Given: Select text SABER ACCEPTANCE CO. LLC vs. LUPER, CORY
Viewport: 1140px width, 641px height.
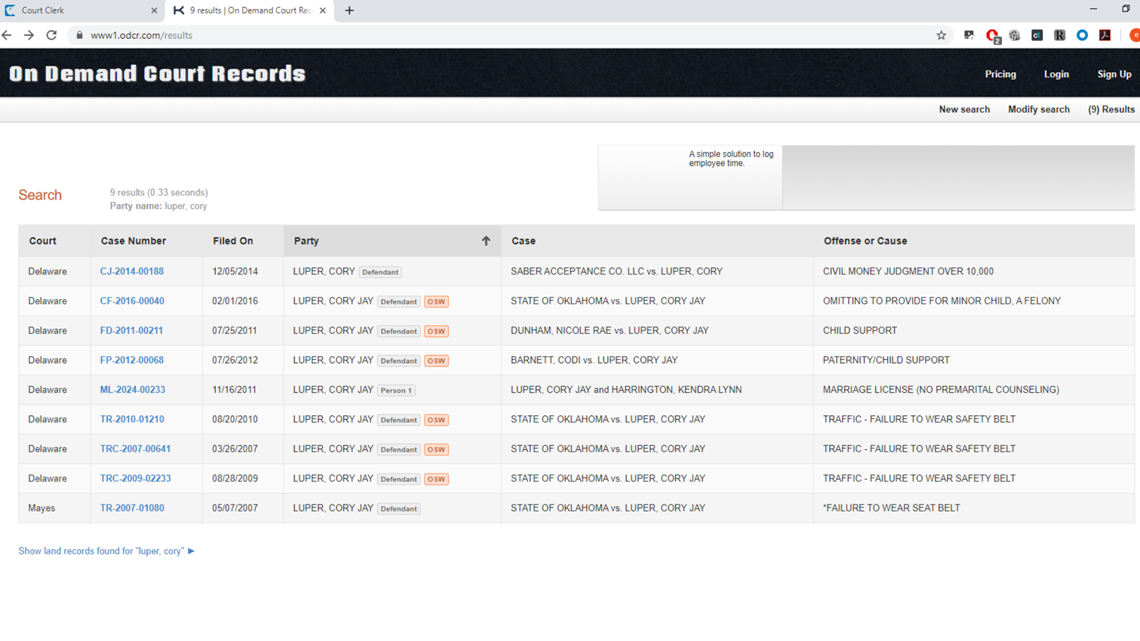Looking at the screenshot, I should 617,271.
